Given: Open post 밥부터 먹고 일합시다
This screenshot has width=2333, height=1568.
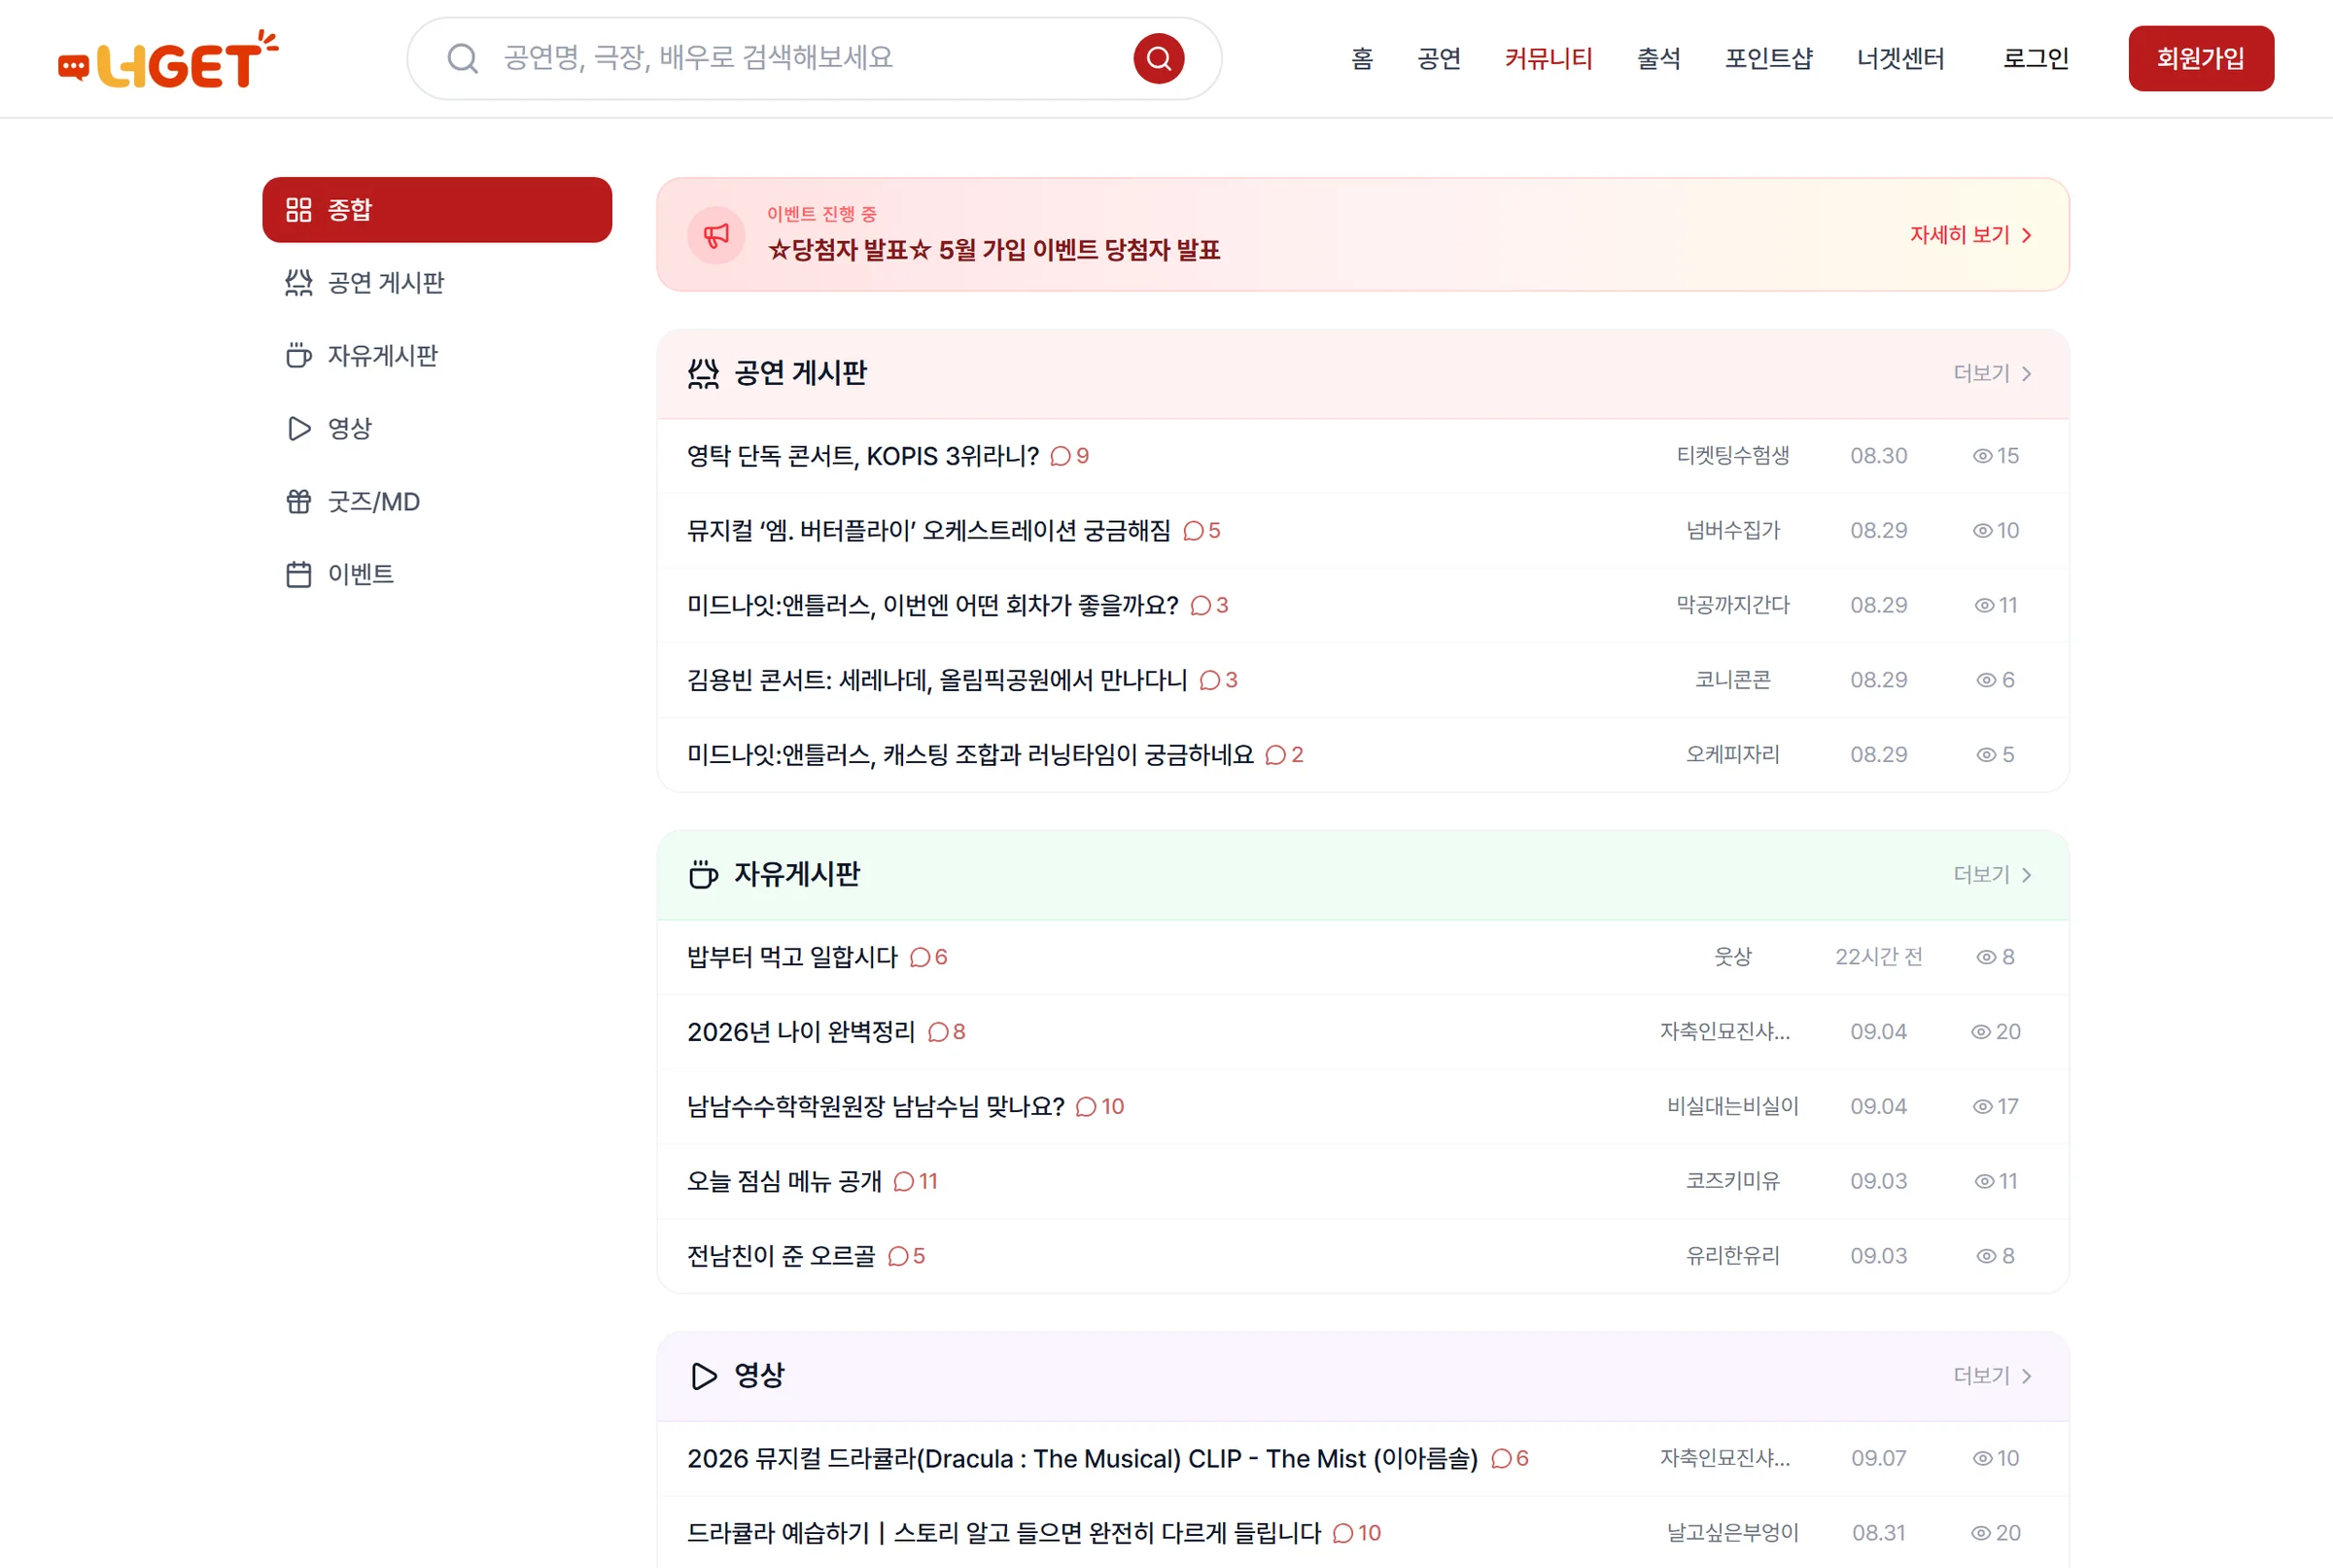Looking at the screenshot, I should click(792, 957).
